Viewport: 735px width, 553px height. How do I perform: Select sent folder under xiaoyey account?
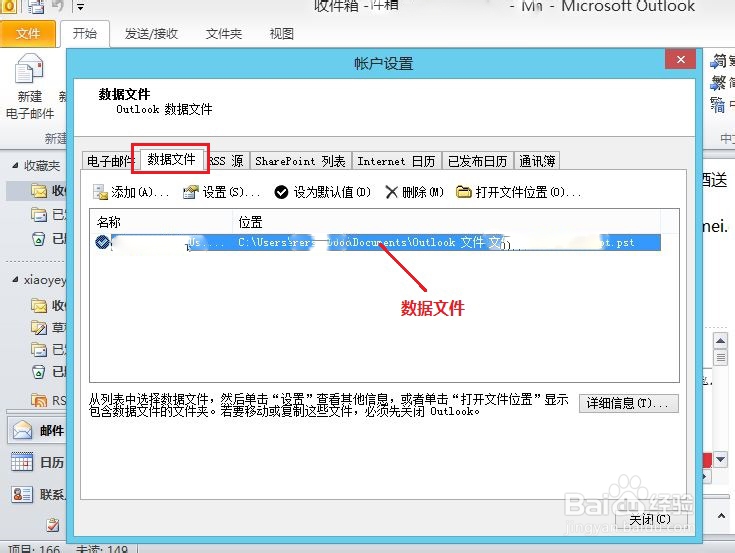pyautogui.click(x=47, y=350)
